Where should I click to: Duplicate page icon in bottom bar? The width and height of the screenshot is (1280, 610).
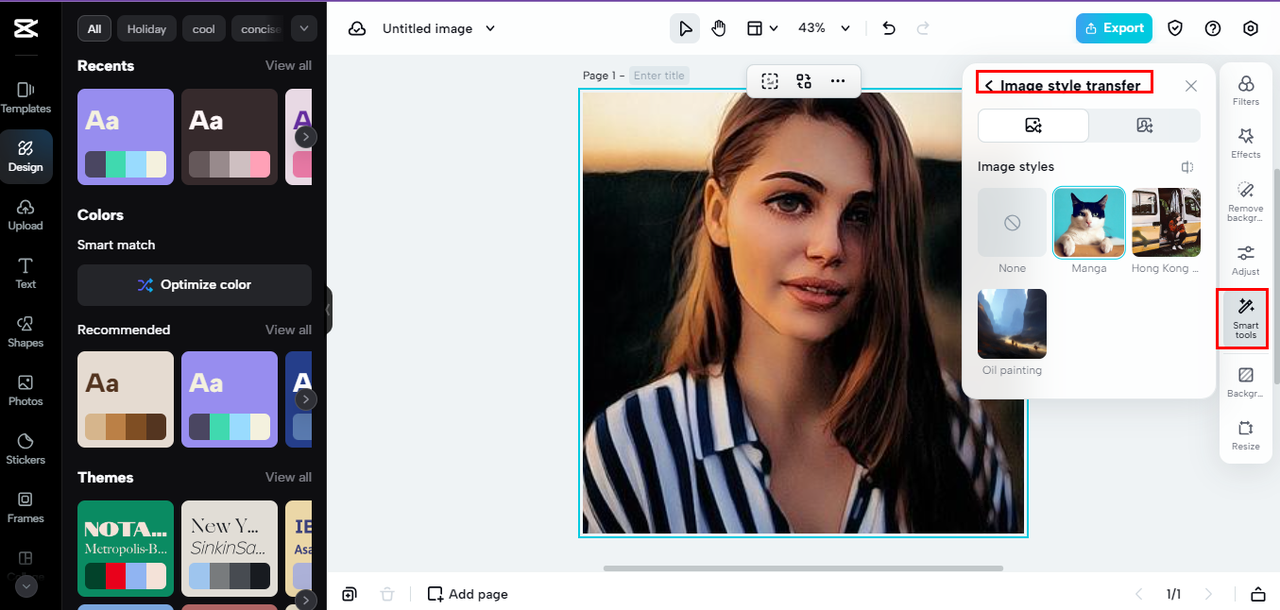coord(349,594)
